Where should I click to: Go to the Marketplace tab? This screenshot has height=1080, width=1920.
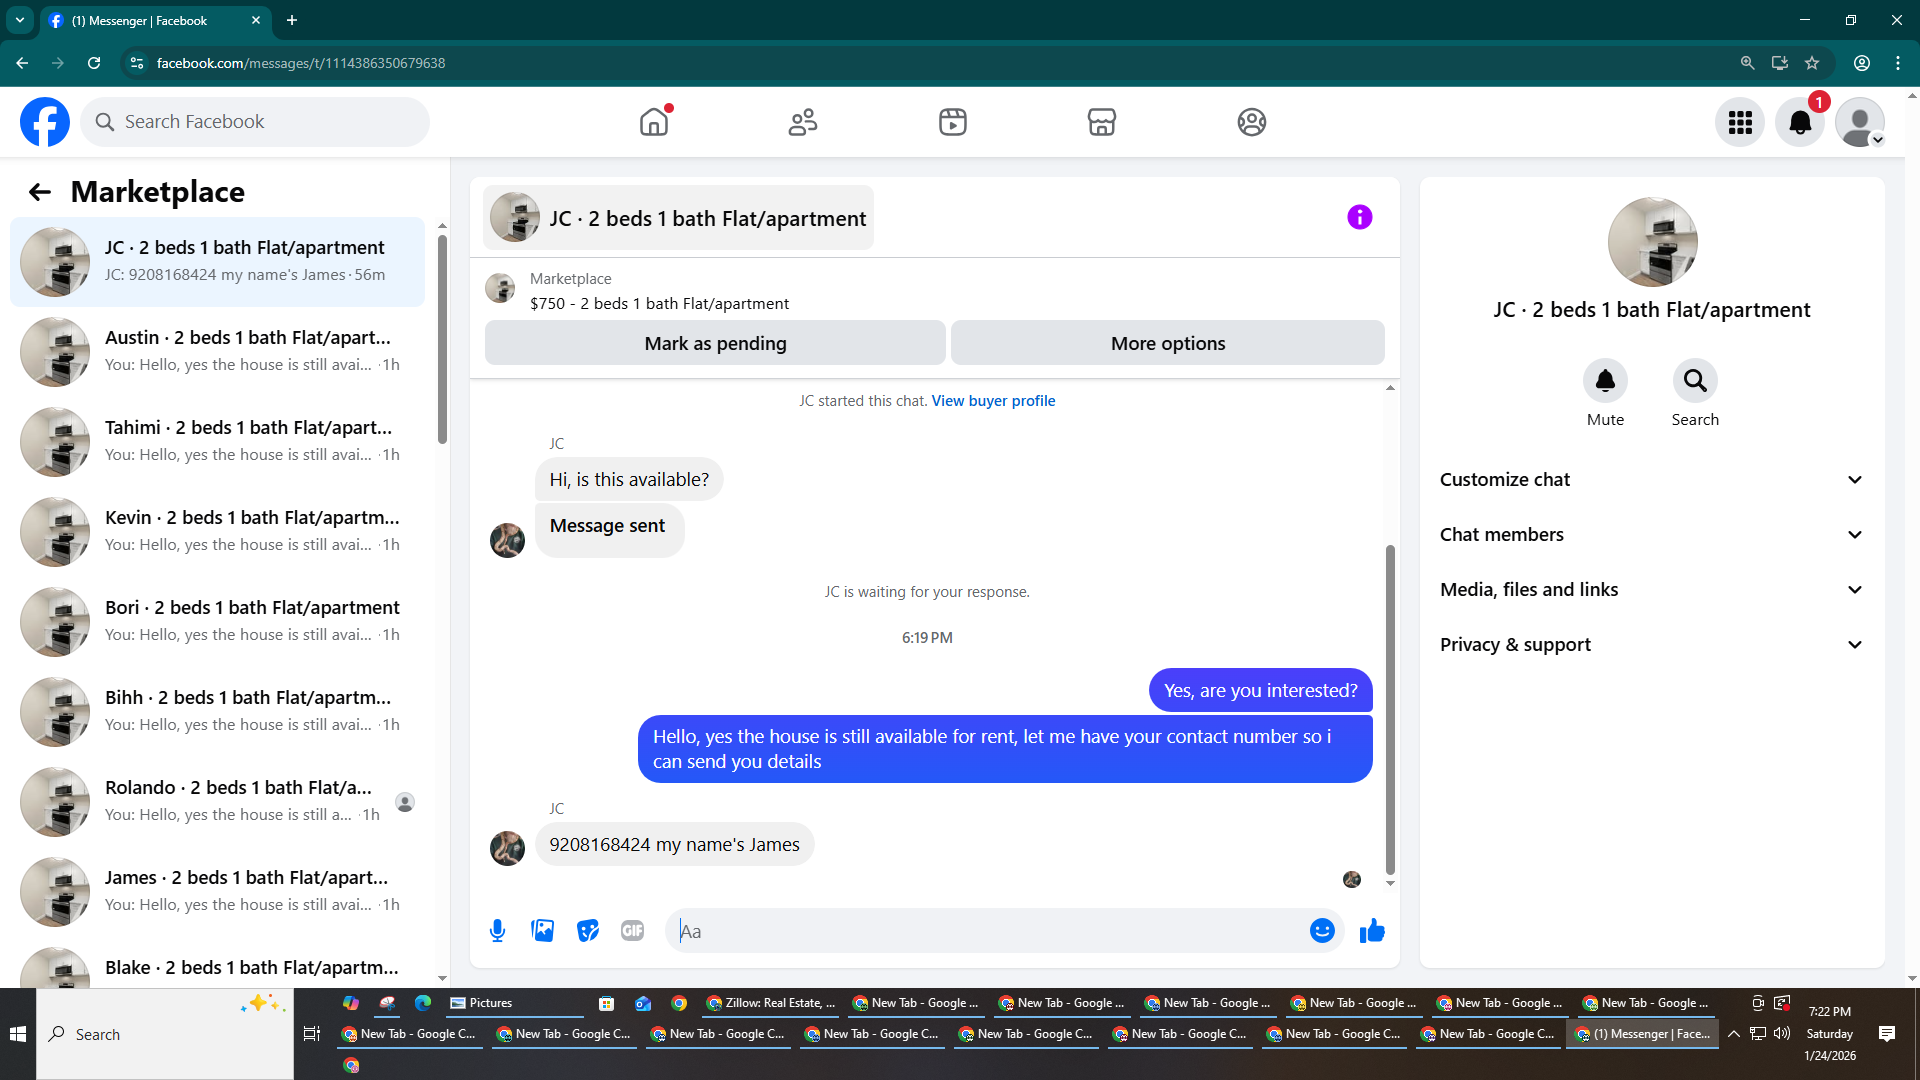pyautogui.click(x=1101, y=122)
